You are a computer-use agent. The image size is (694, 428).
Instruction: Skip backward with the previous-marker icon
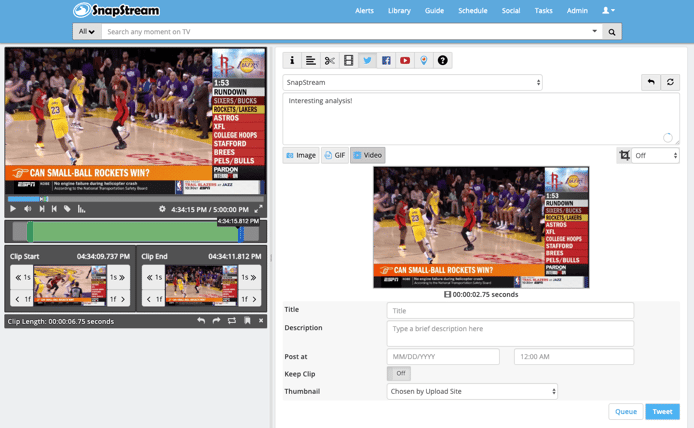tap(54, 209)
